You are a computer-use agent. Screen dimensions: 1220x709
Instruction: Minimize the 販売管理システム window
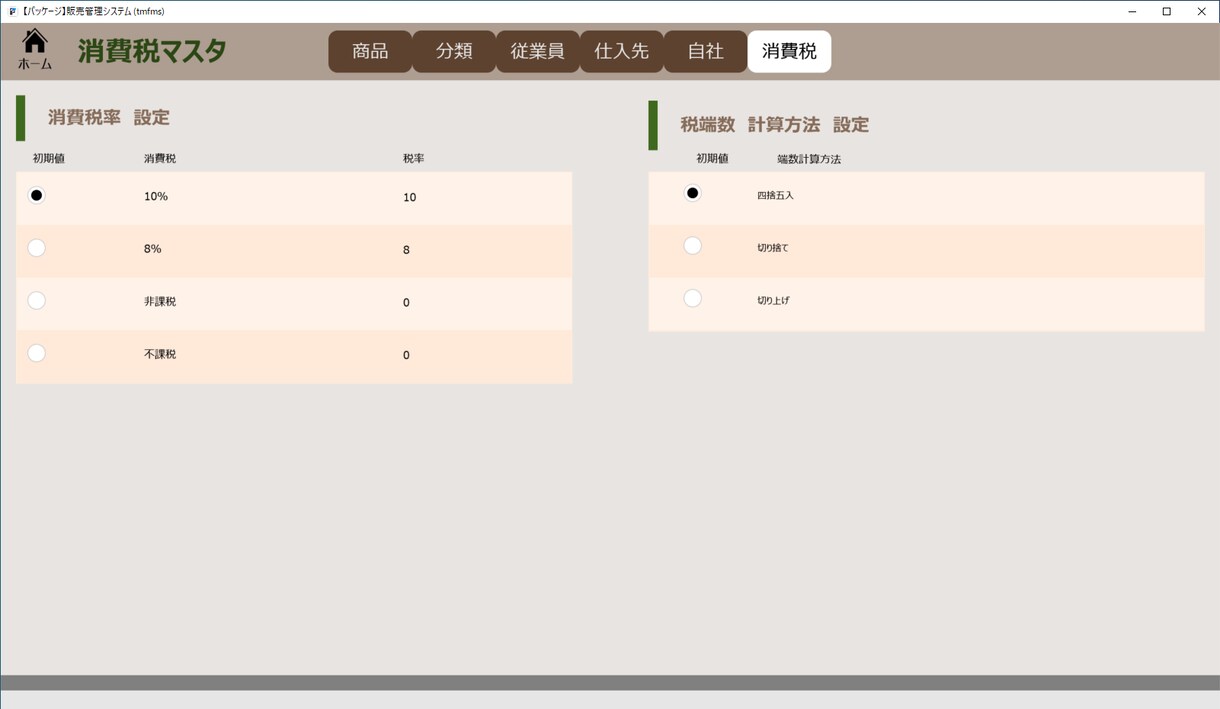pos(1132,11)
